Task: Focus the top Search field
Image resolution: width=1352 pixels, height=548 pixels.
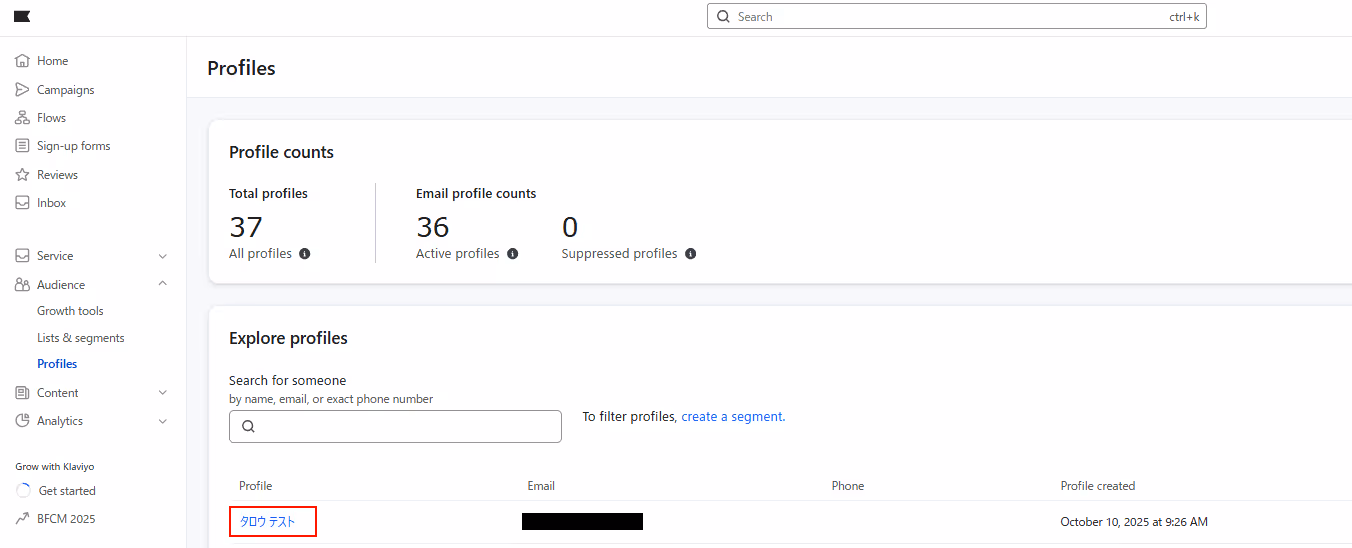Action: [x=957, y=17]
